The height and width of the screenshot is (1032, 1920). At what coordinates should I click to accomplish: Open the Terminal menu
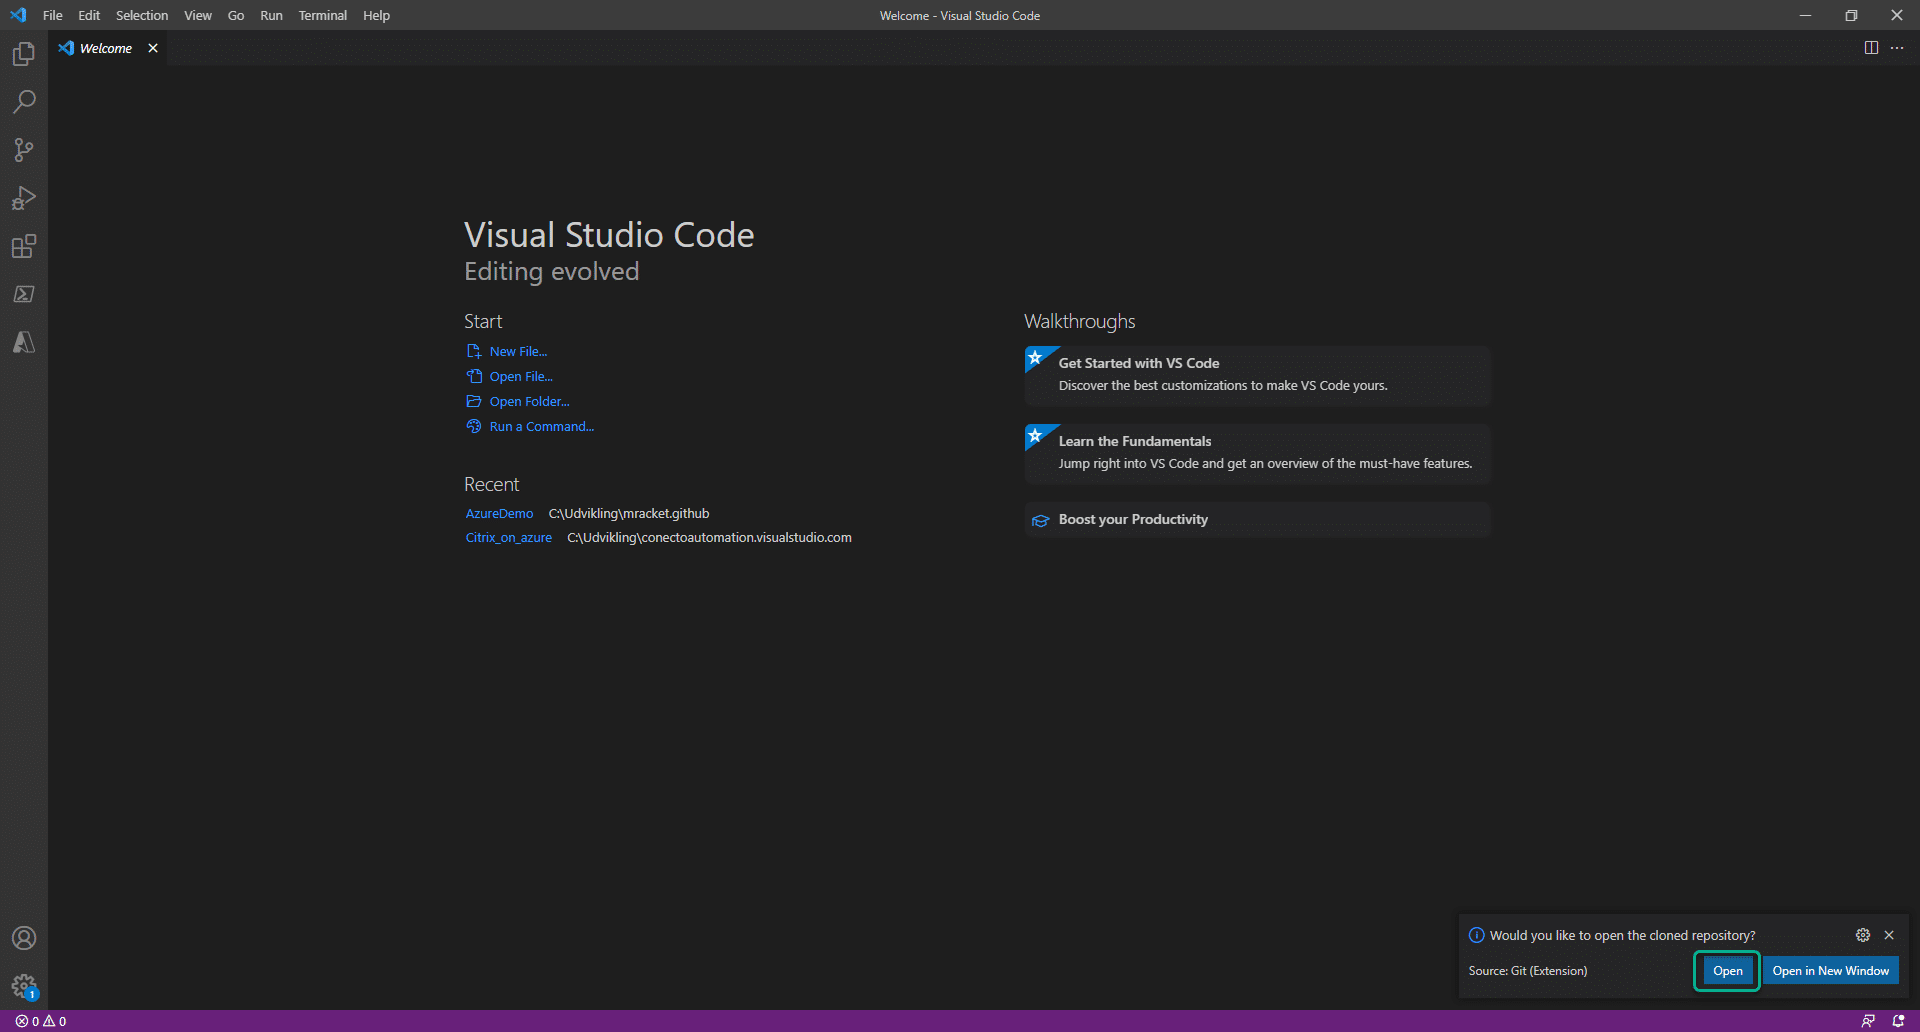tap(323, 15)
